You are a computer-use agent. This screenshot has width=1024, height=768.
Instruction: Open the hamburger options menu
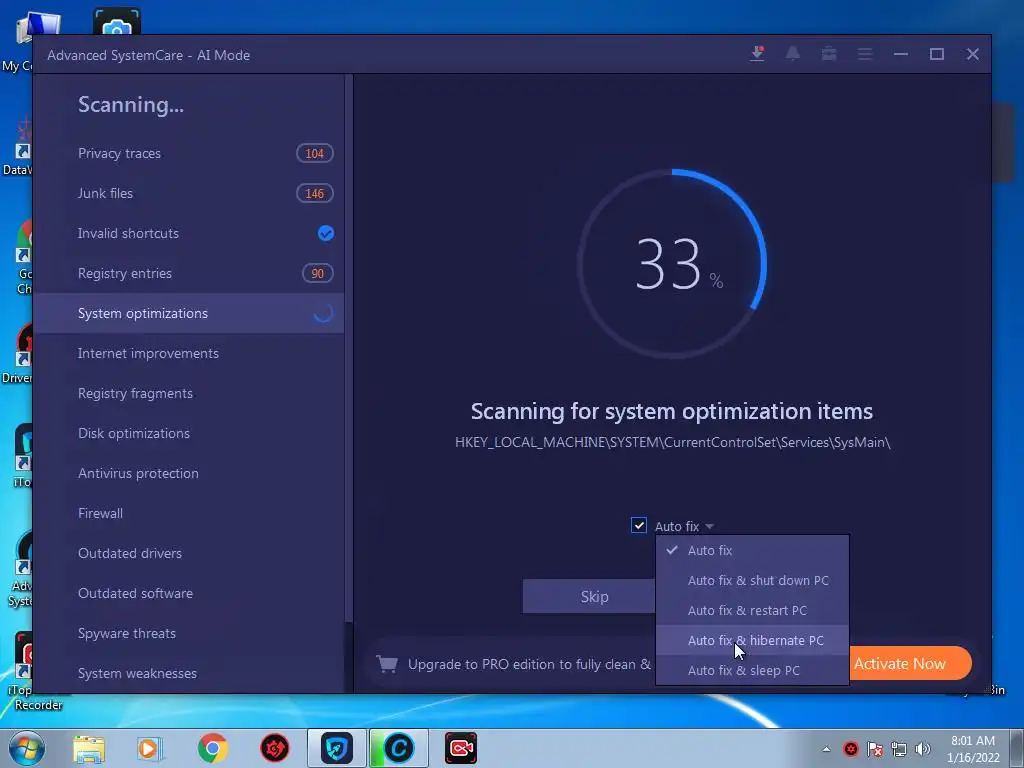click(865, 54)
